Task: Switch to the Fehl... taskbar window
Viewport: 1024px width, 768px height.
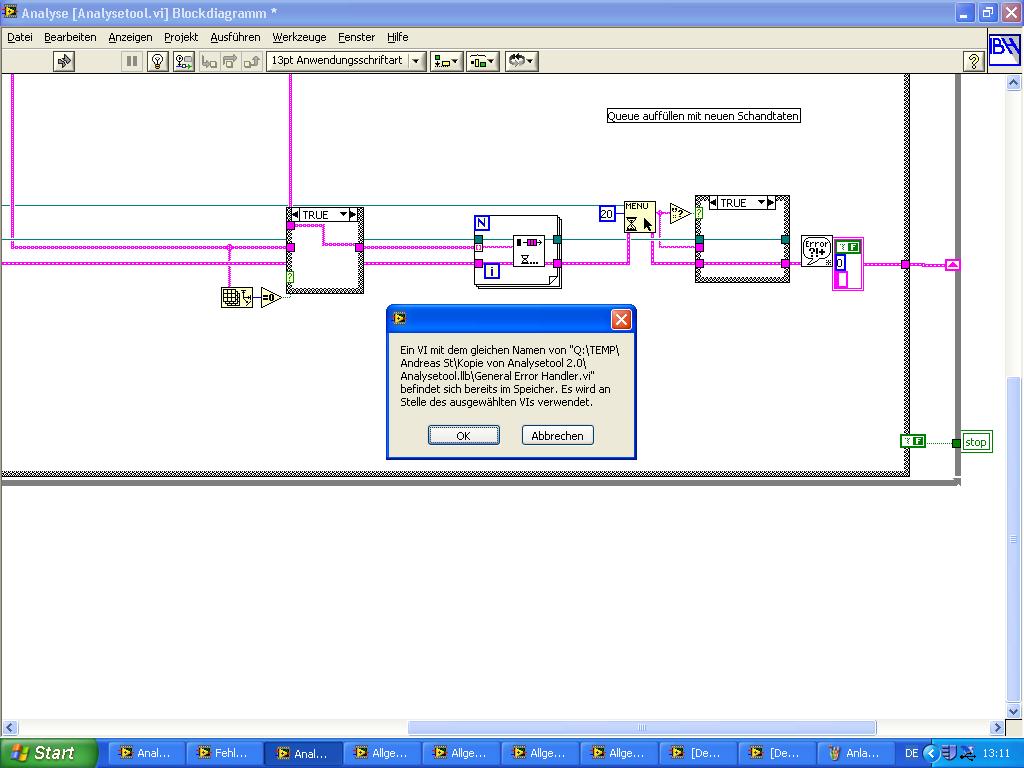Action: [x=225, y=753]
